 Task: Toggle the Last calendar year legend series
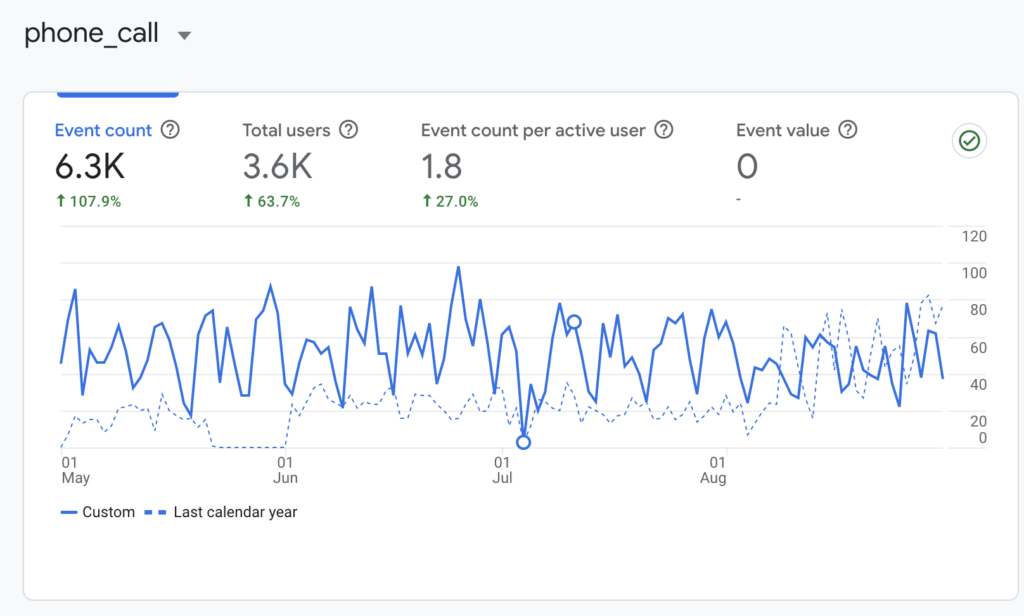tap(224, 512)
